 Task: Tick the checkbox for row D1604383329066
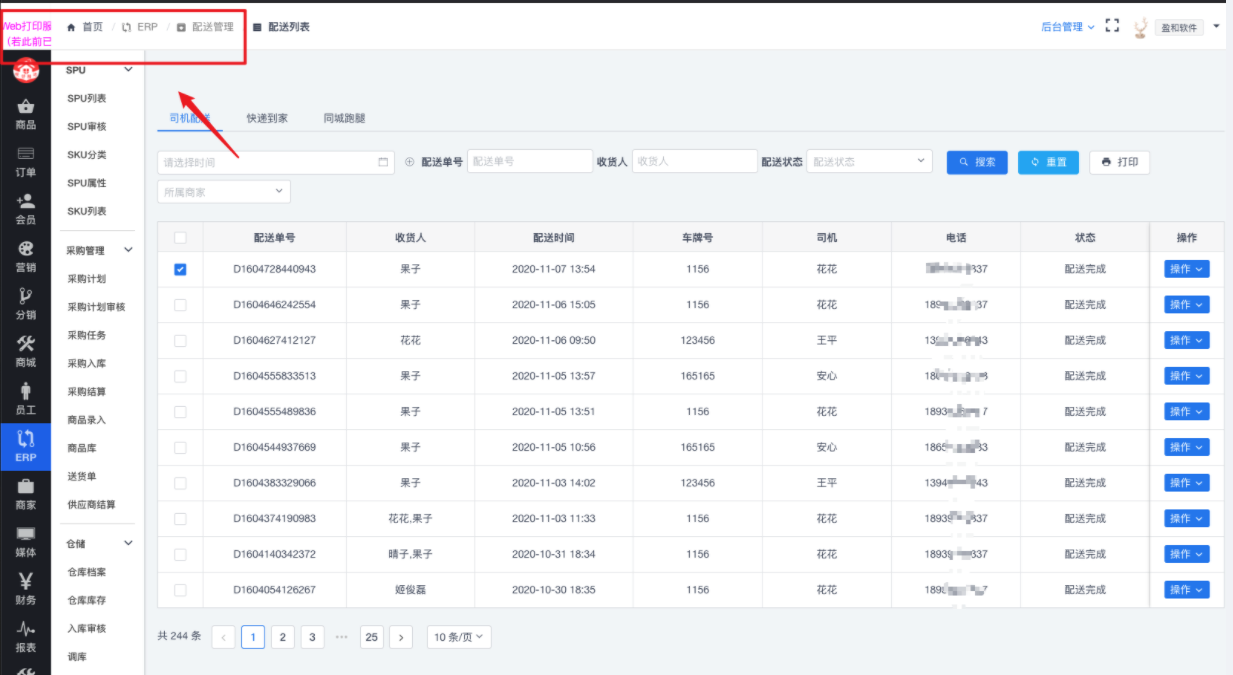click(x=180, y=483)
